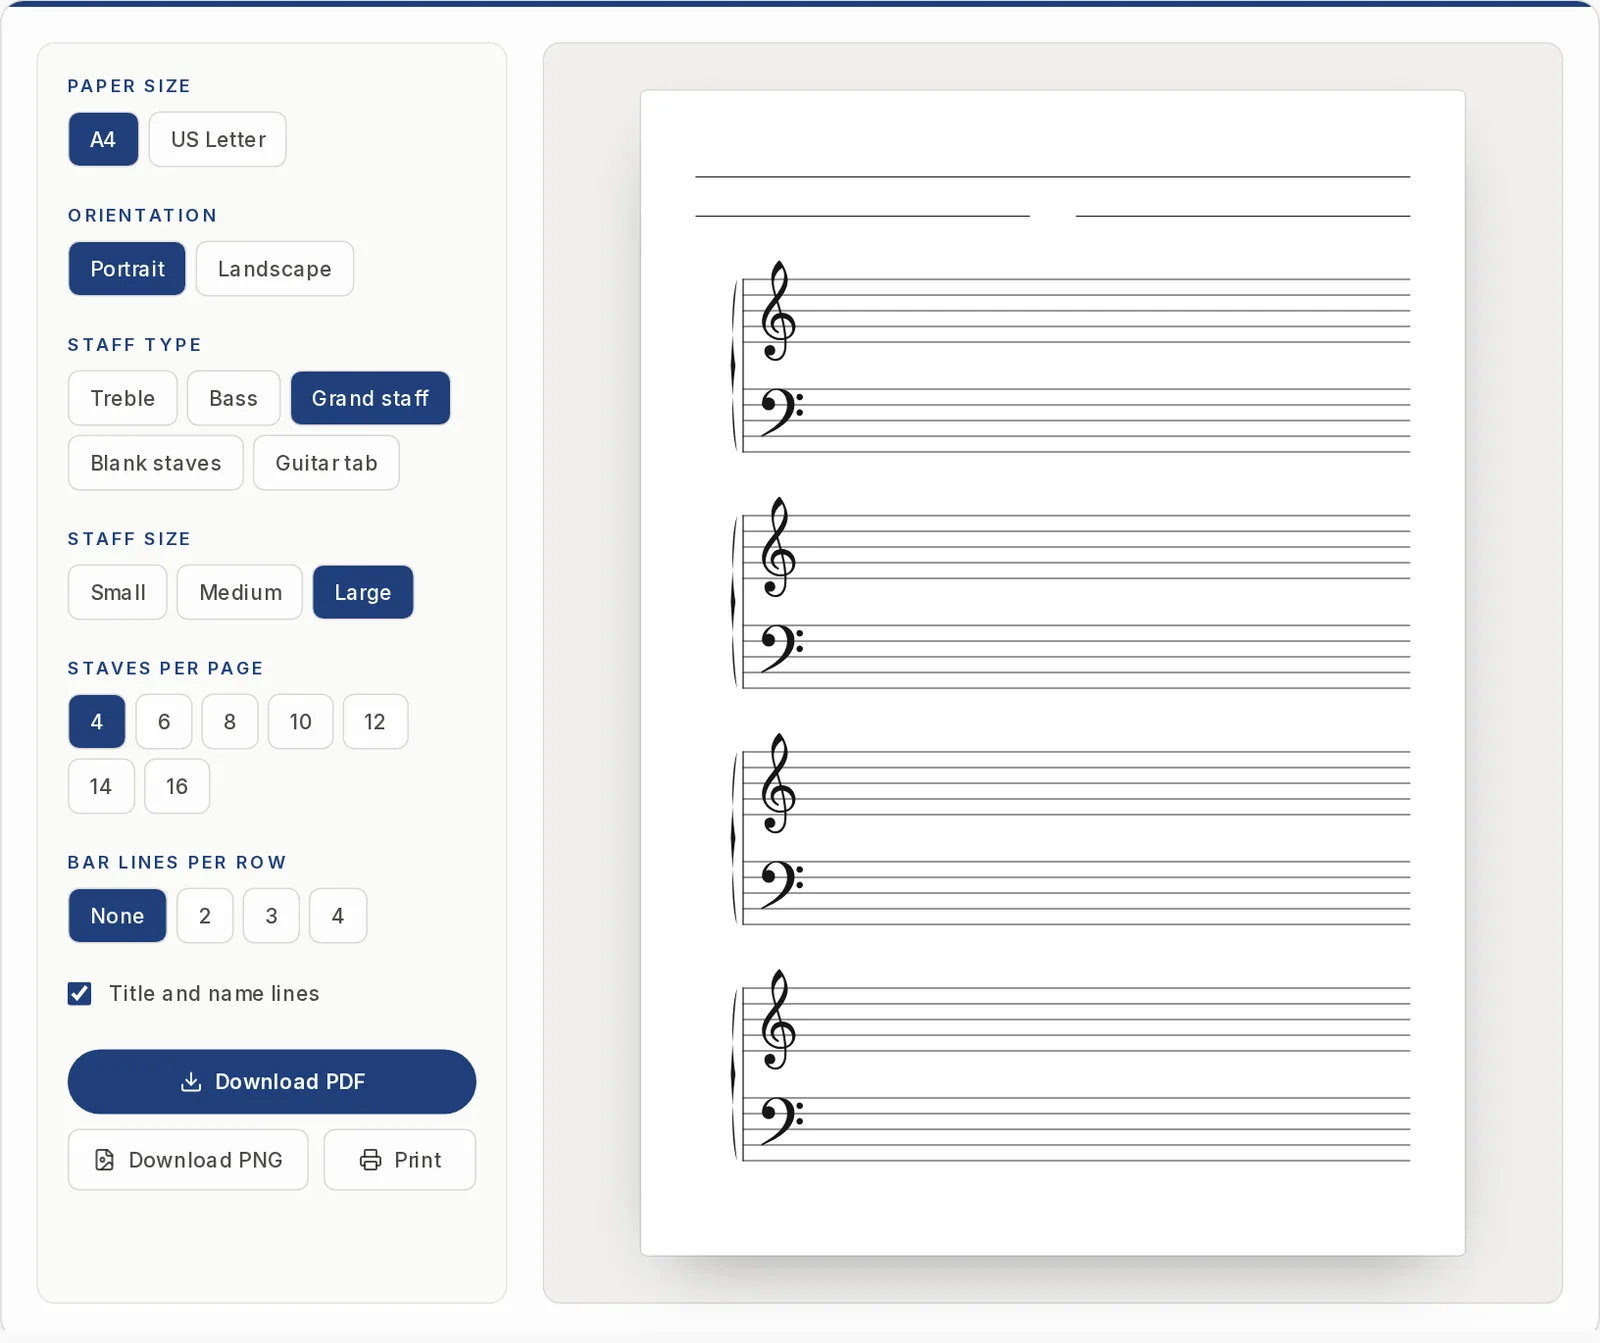
Task: Select Treble staff type
Action: [x=123, y=398]
